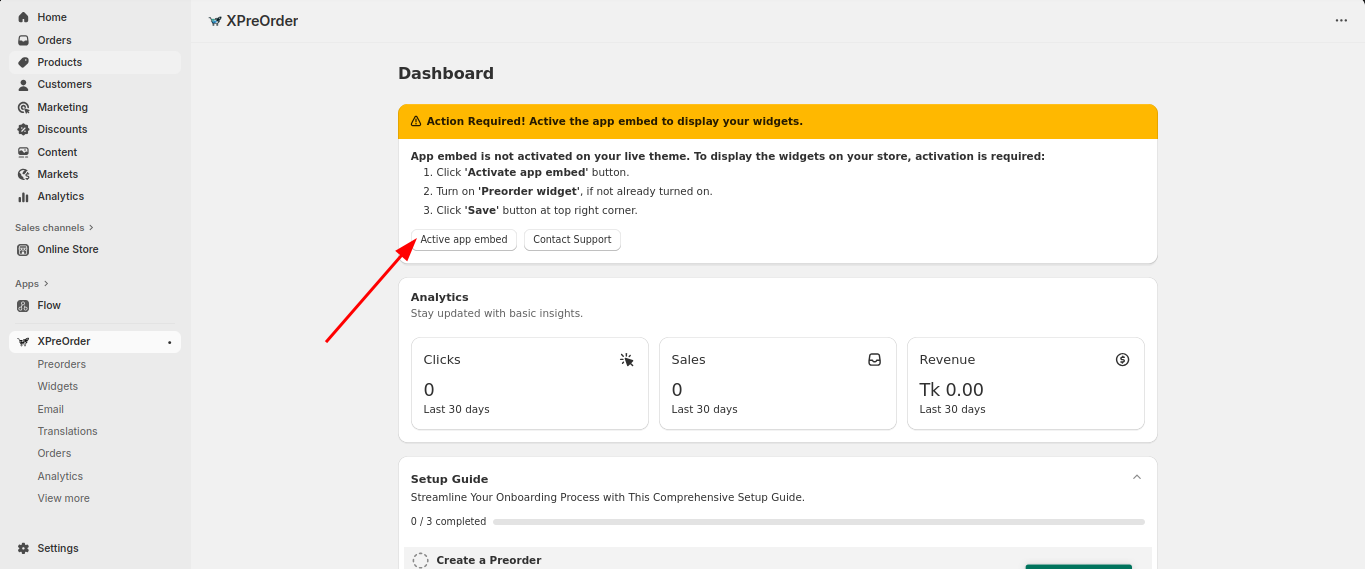The image size is (1365, 569).
Task: Click the Online Store icon
Action: [x=23, y=249]
